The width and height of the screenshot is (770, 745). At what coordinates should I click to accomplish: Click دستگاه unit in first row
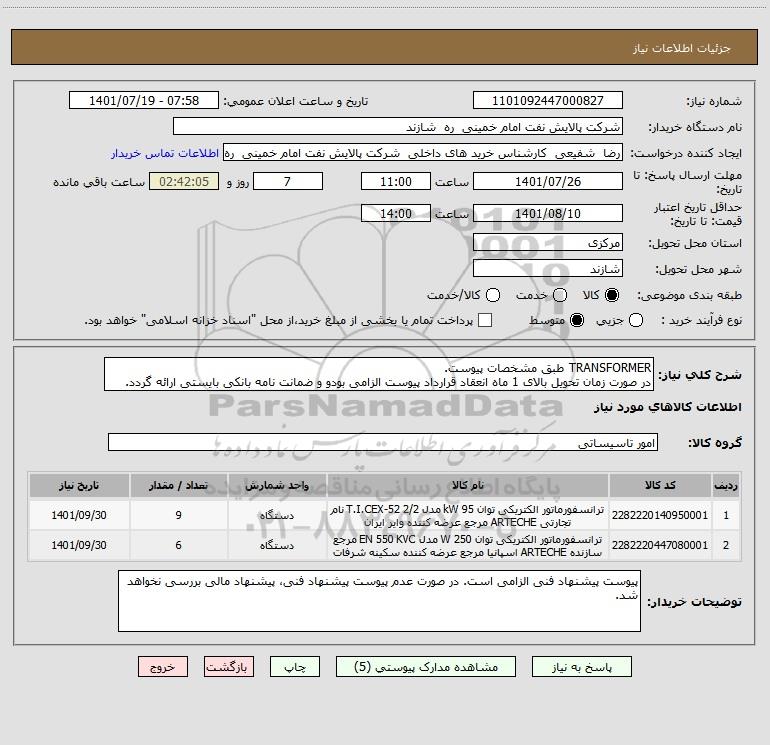coord(277,515)
